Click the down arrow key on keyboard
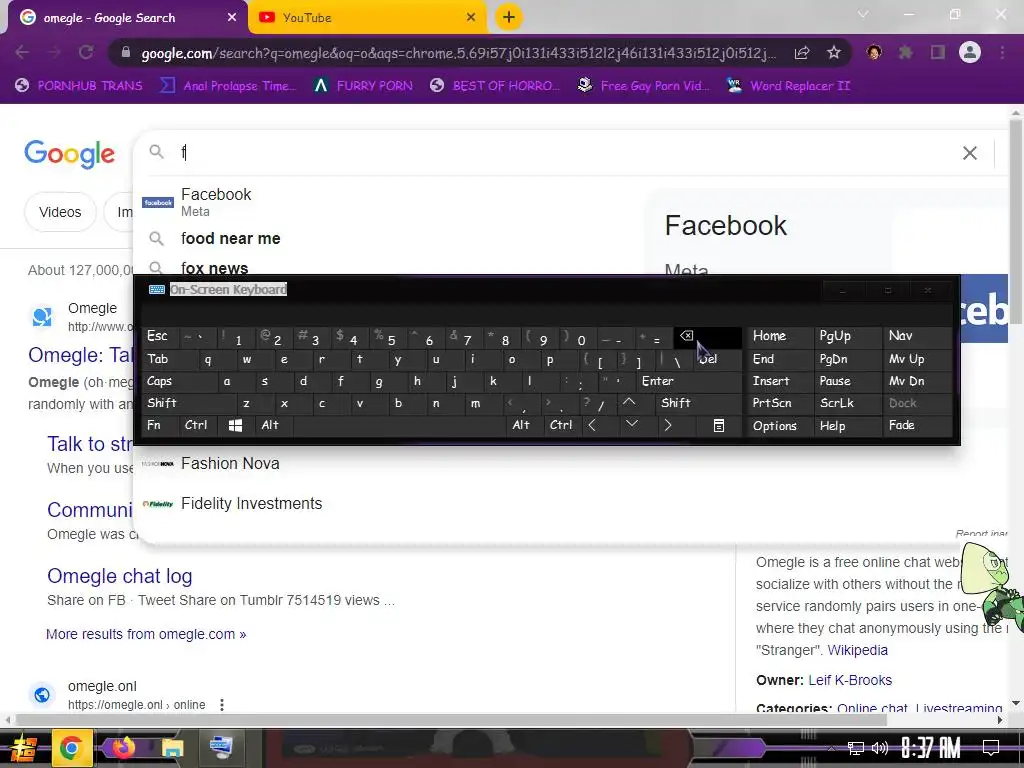This screenshot has height=768, width=1024. coord(632,426)
